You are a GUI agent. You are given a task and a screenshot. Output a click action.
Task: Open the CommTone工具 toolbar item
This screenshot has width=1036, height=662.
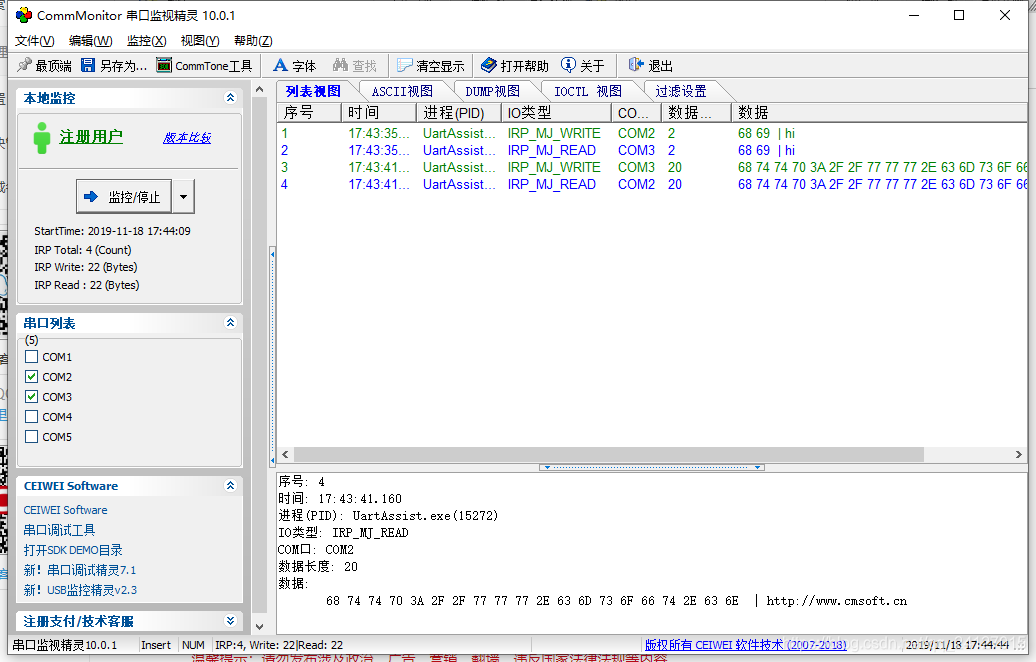(x=204, y=65)
